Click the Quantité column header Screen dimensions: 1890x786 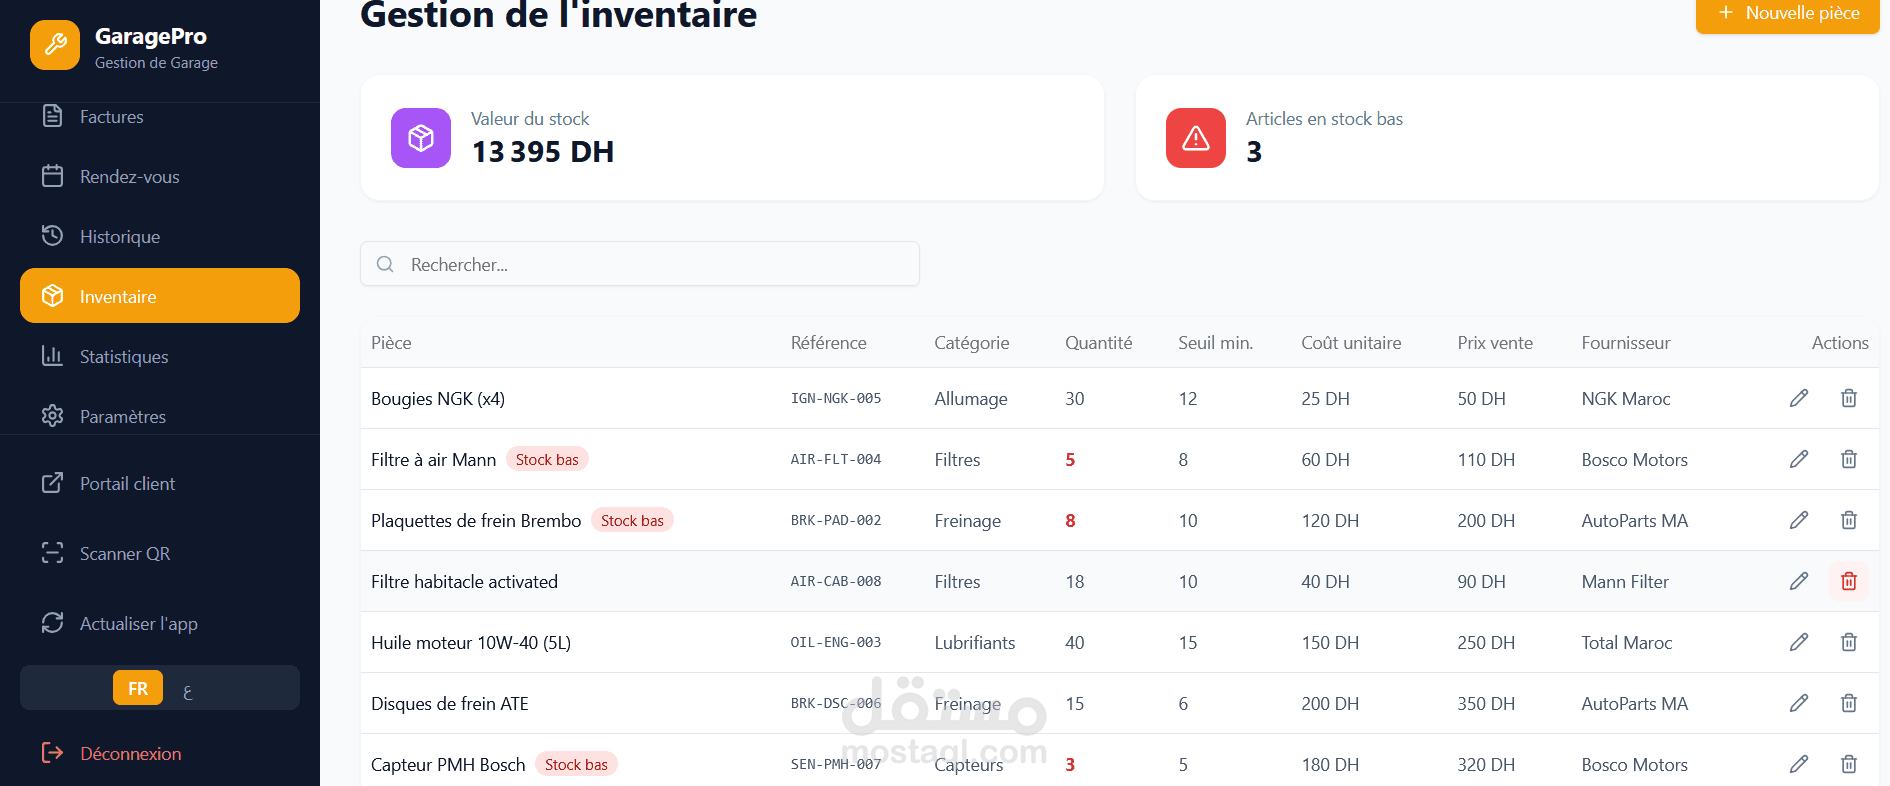click(x=1098, y=343)
